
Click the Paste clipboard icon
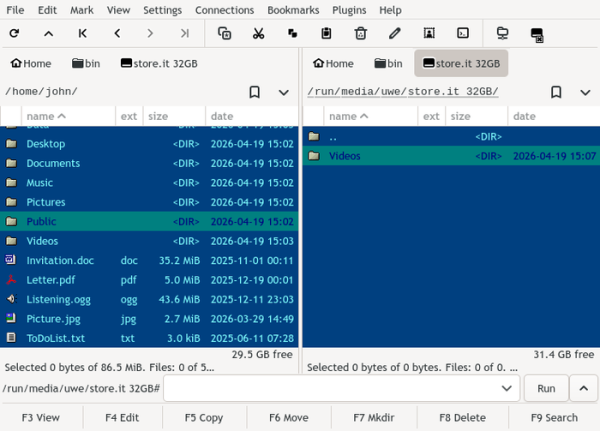(x=326, y=33)
